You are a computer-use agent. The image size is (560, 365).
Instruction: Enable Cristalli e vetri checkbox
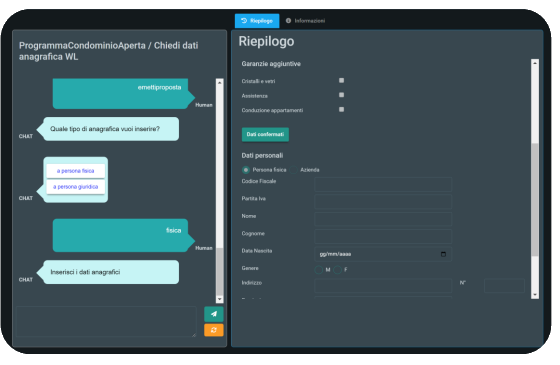[341, 81]
